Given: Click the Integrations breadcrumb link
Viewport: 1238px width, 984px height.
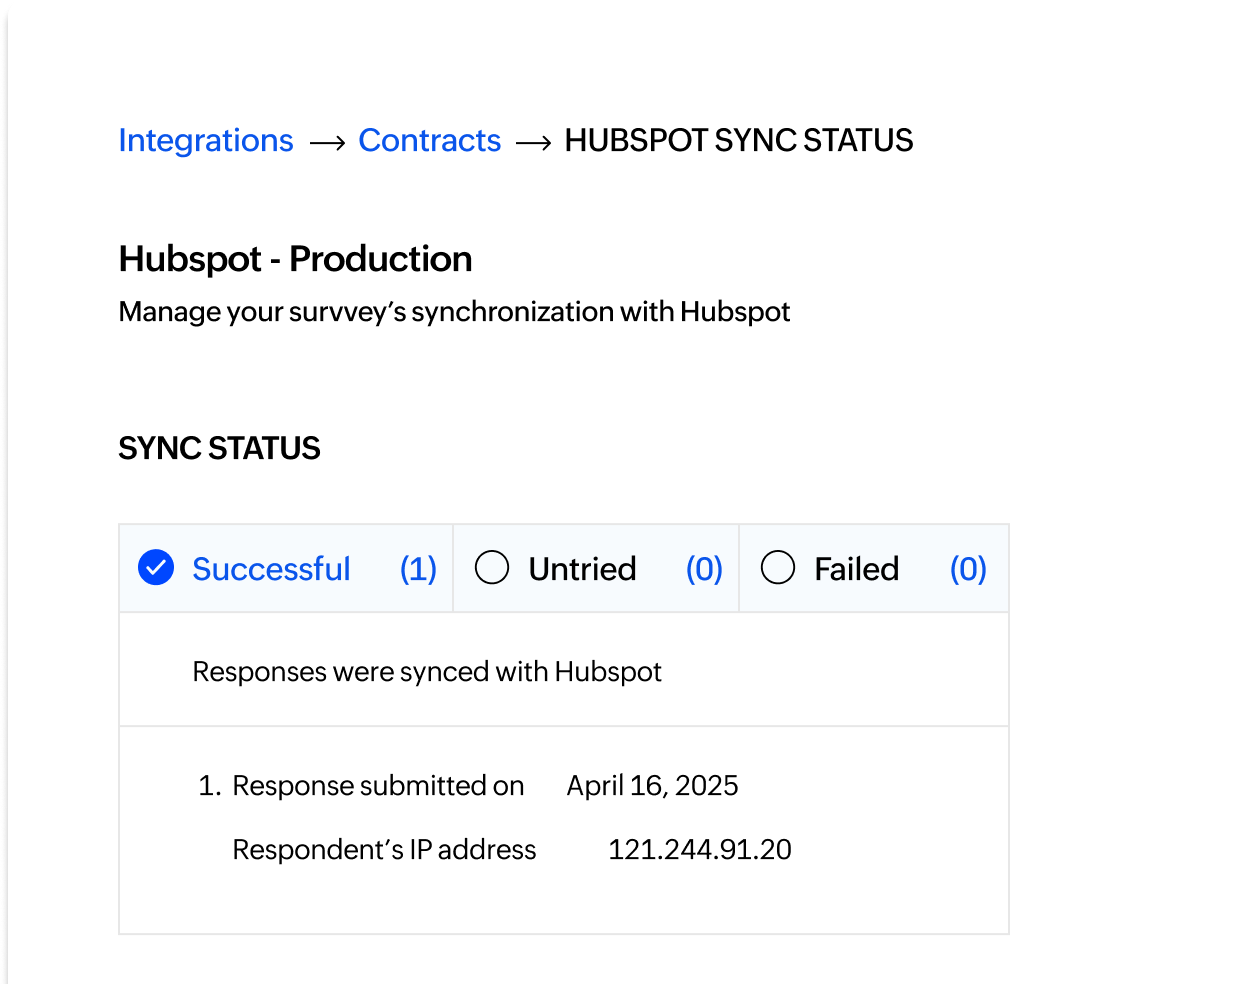Looking at the screenshot, I should click(206, 141).
